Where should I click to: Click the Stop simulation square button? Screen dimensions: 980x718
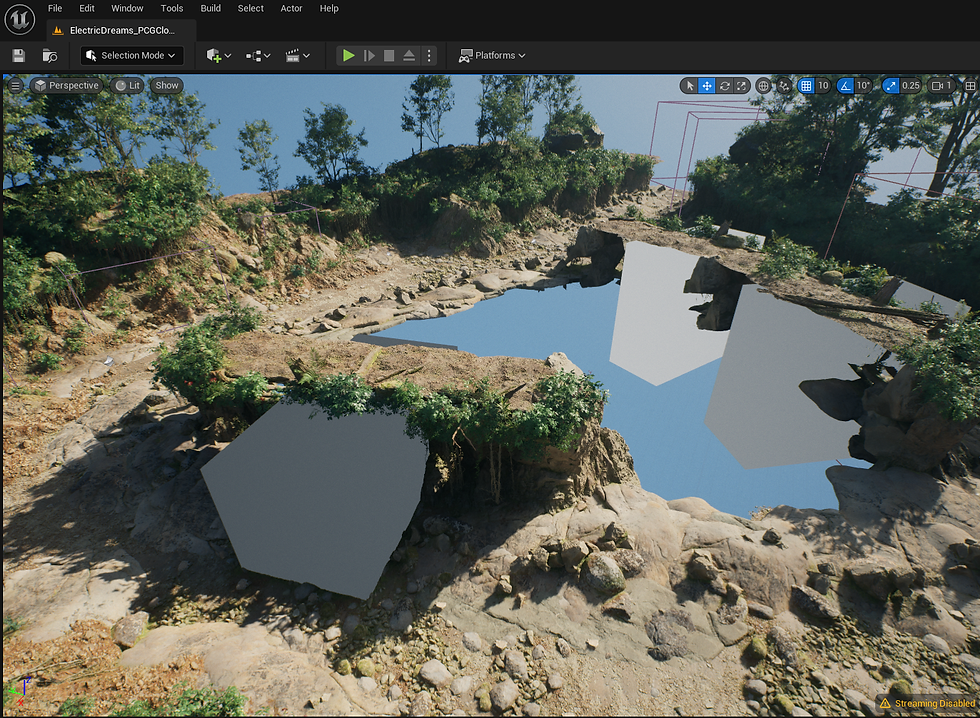(389, 56)
